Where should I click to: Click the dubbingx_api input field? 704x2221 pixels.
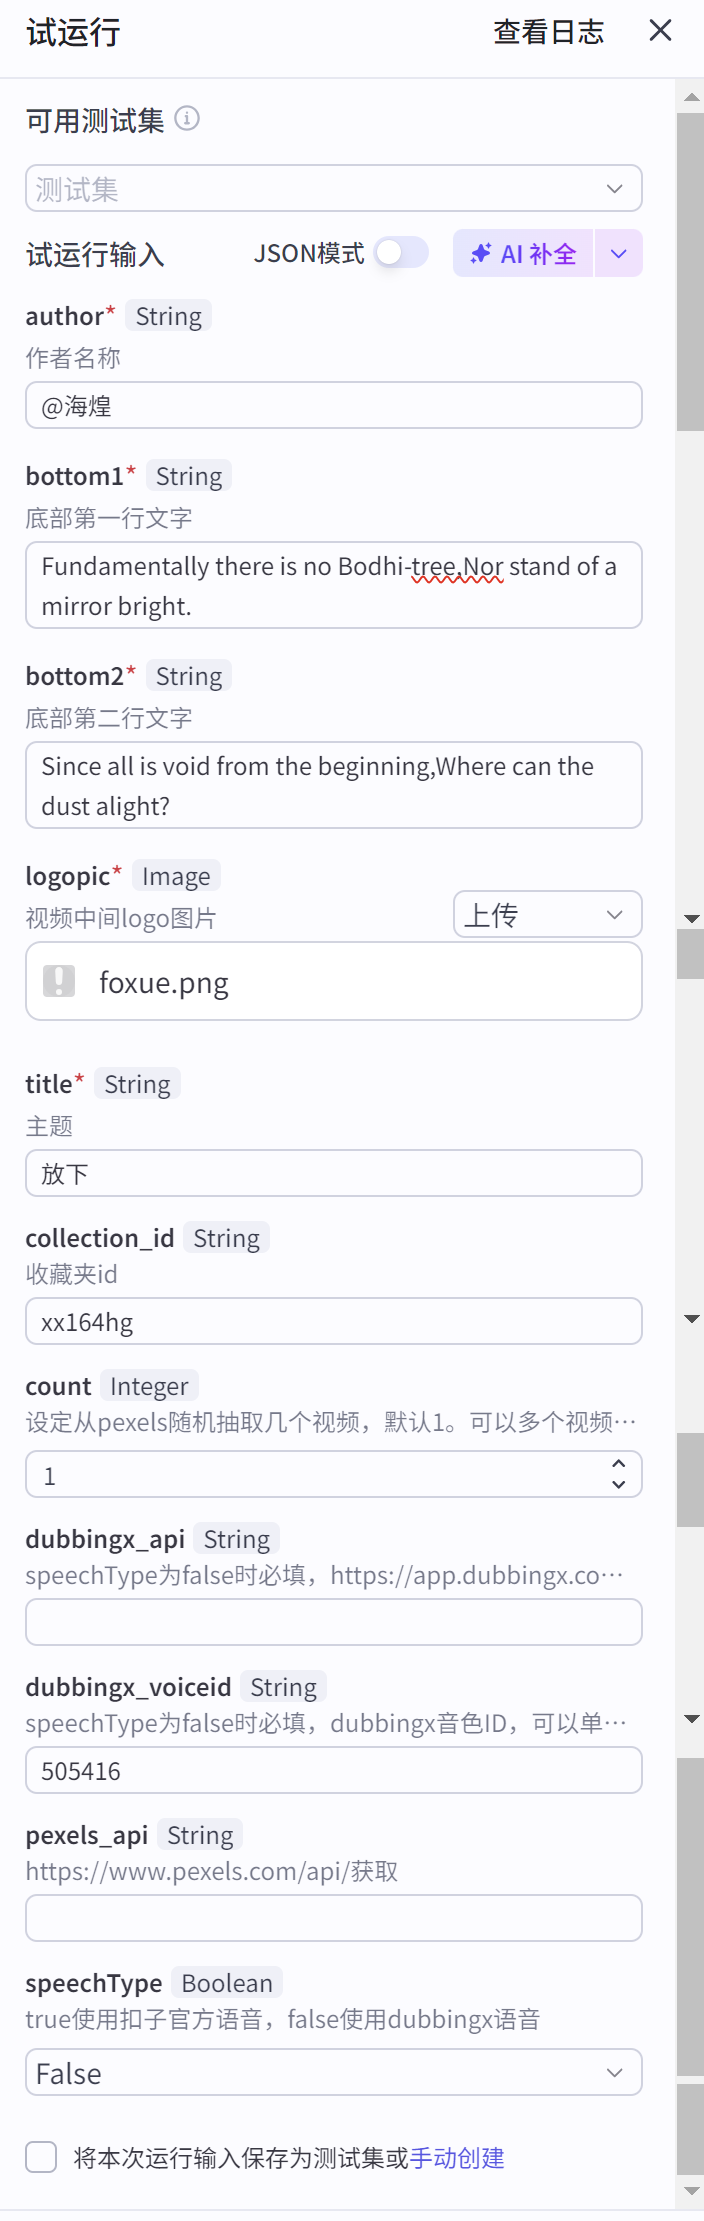point(334,1623)
